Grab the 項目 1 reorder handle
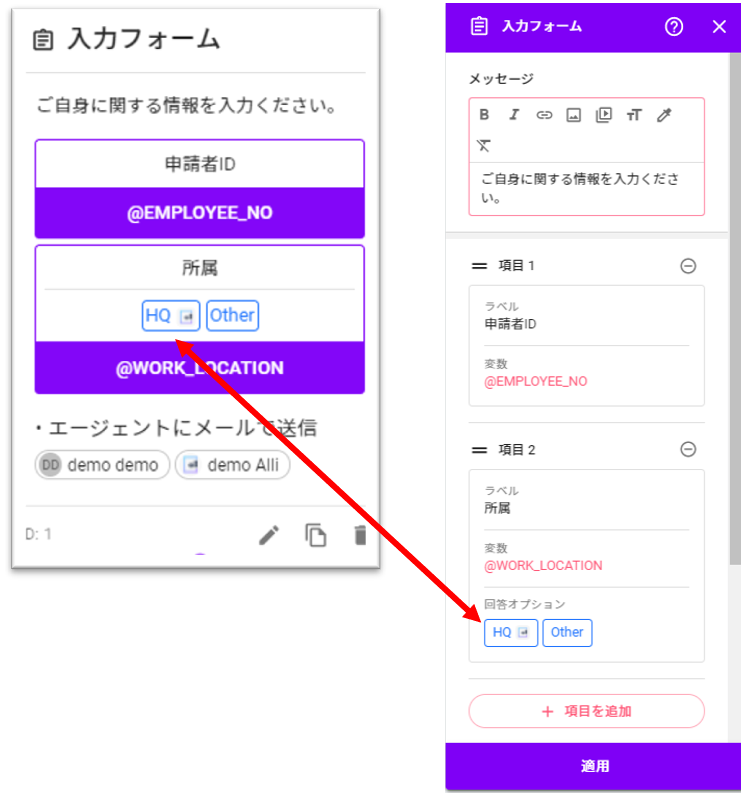The height and width of the screenshot is (793, 741). (x=479, y=266)
